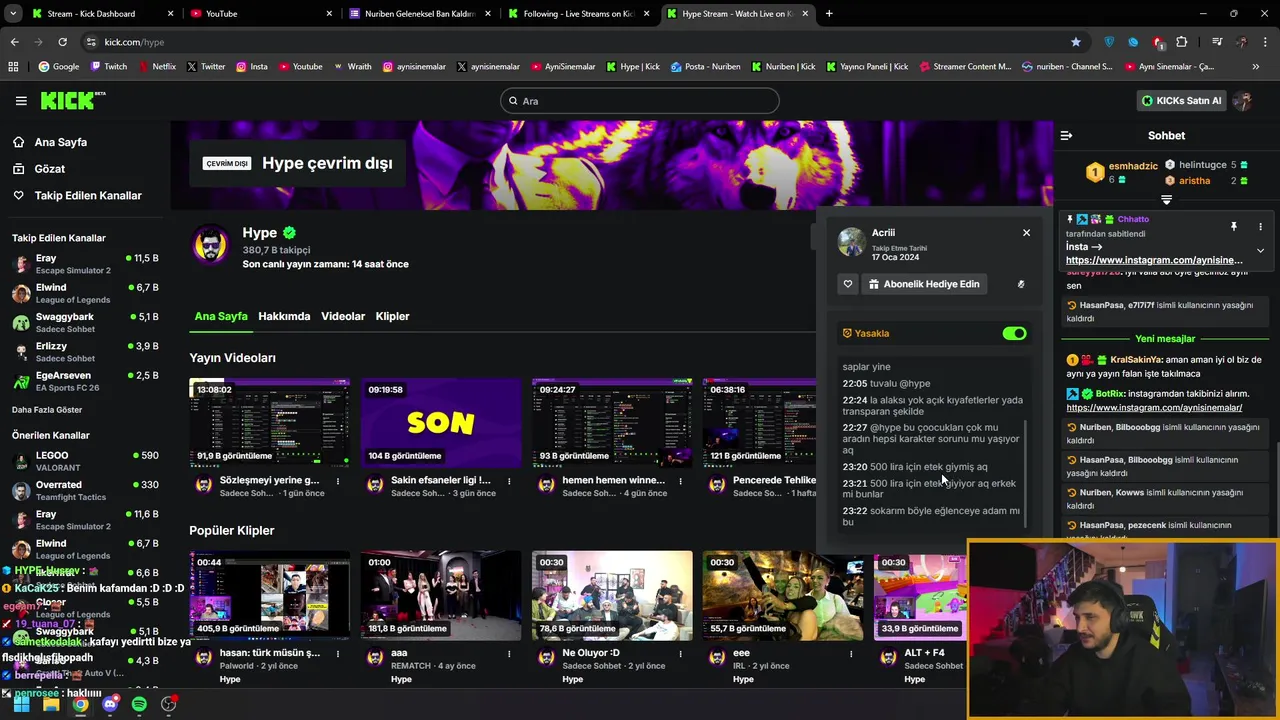Click the Ara search field

tap(640, 101)
